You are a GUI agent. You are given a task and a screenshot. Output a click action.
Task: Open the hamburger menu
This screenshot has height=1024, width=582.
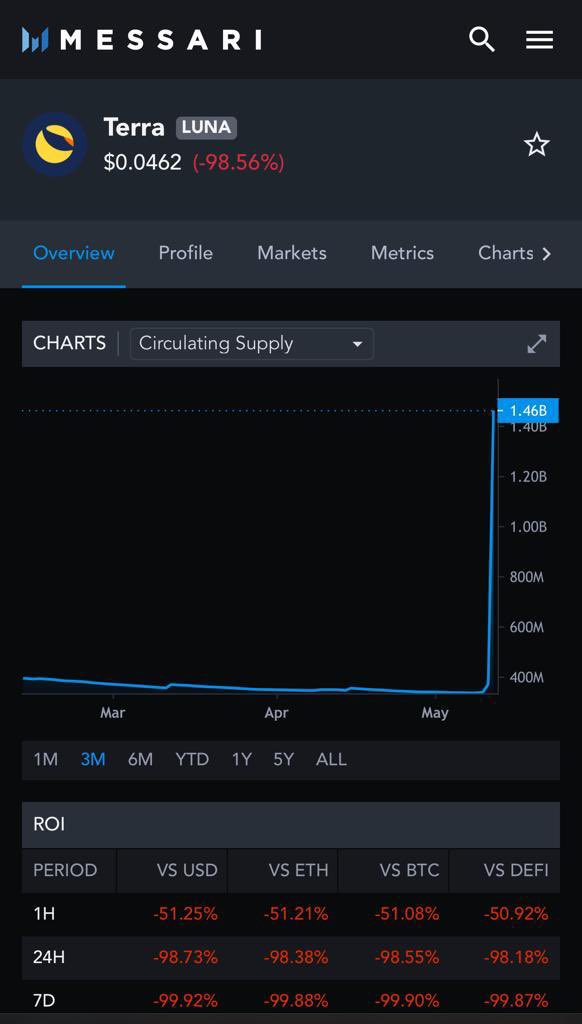[540, 40]
